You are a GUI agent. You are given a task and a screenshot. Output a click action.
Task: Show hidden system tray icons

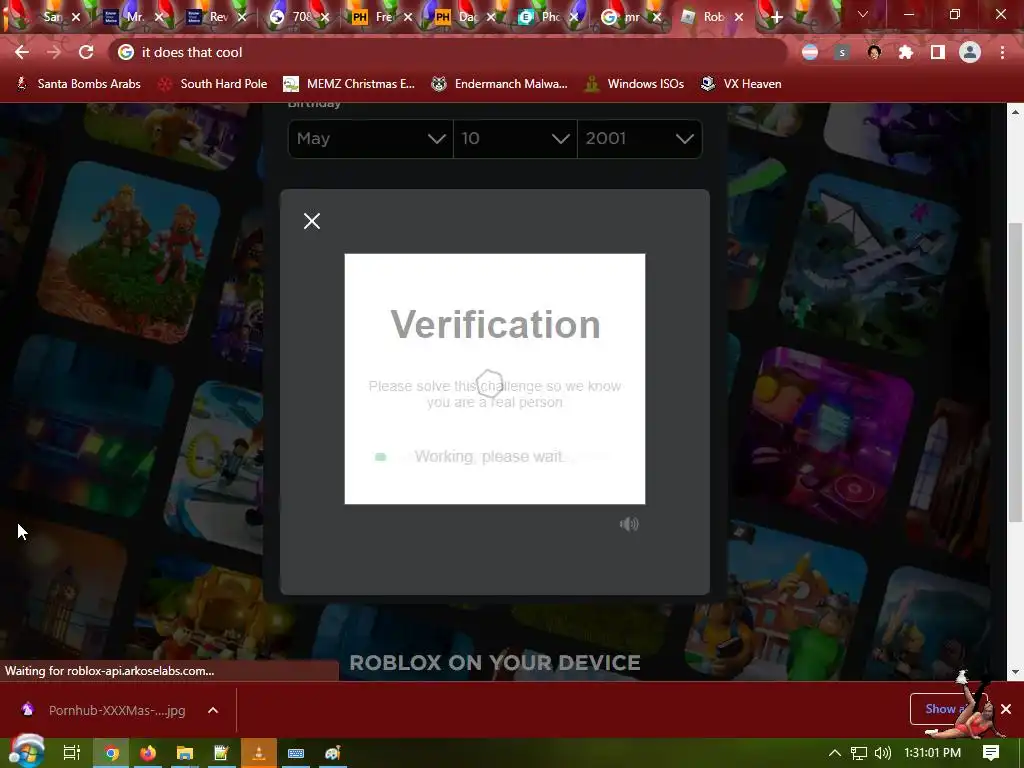coord(835,753)
